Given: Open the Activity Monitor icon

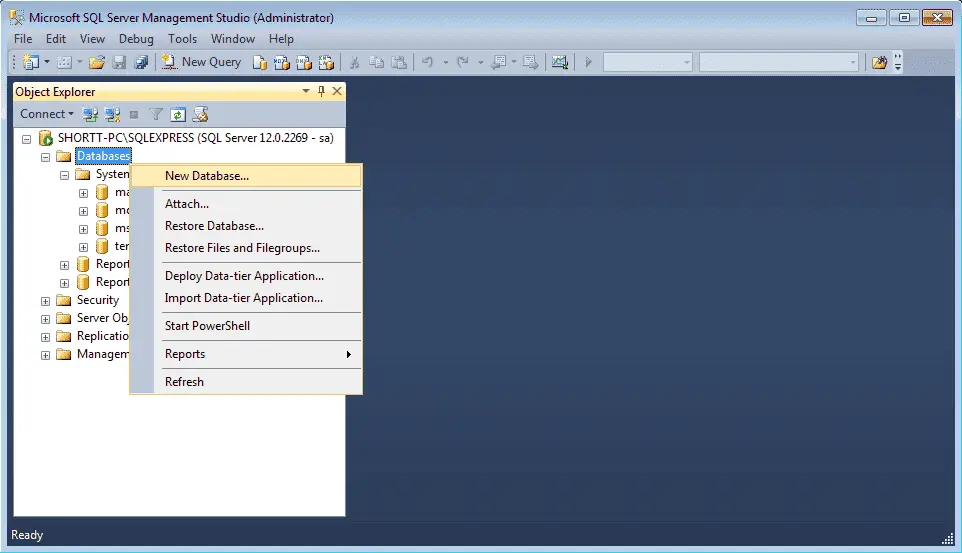Looking at the screenshot, I should [560, 62].
